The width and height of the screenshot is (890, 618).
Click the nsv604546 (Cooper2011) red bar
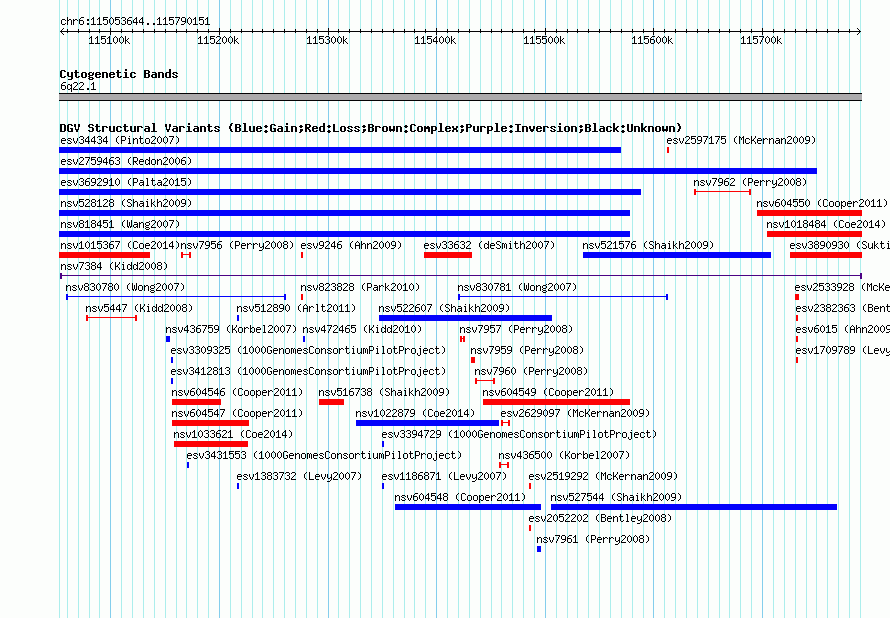[x=196, y=402]
